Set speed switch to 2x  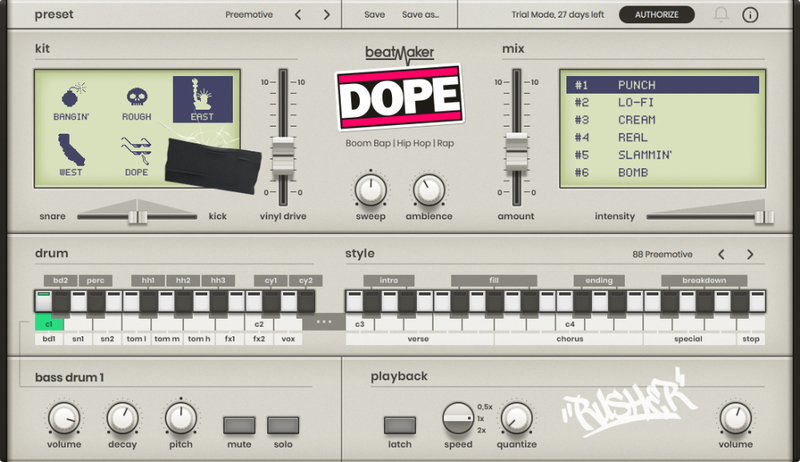(482, 430)
